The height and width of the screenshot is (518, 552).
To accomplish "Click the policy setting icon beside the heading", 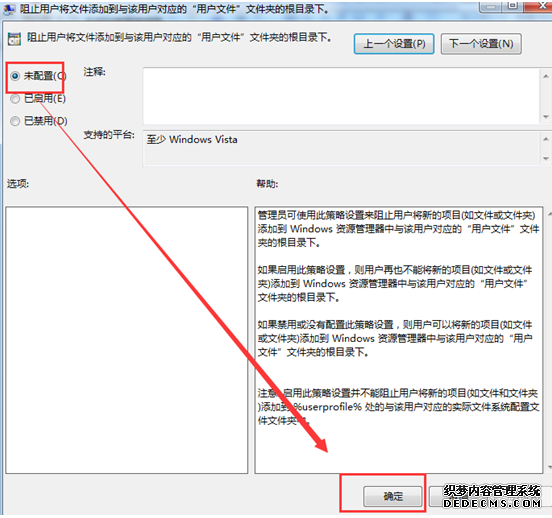I will [x=14, y=39].
